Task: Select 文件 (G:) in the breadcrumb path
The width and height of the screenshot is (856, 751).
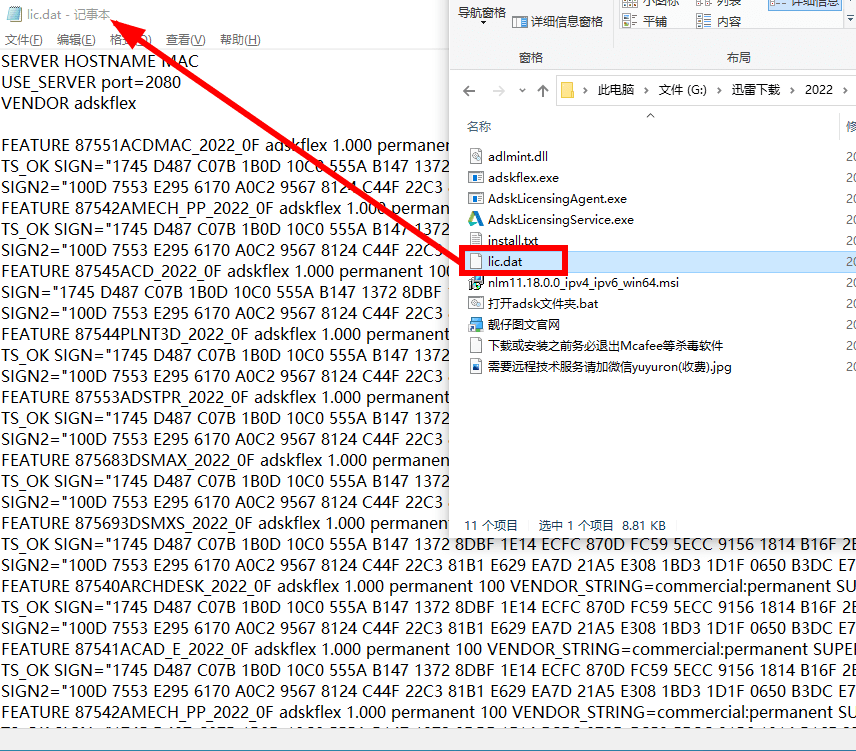Action: click(682, 90)
